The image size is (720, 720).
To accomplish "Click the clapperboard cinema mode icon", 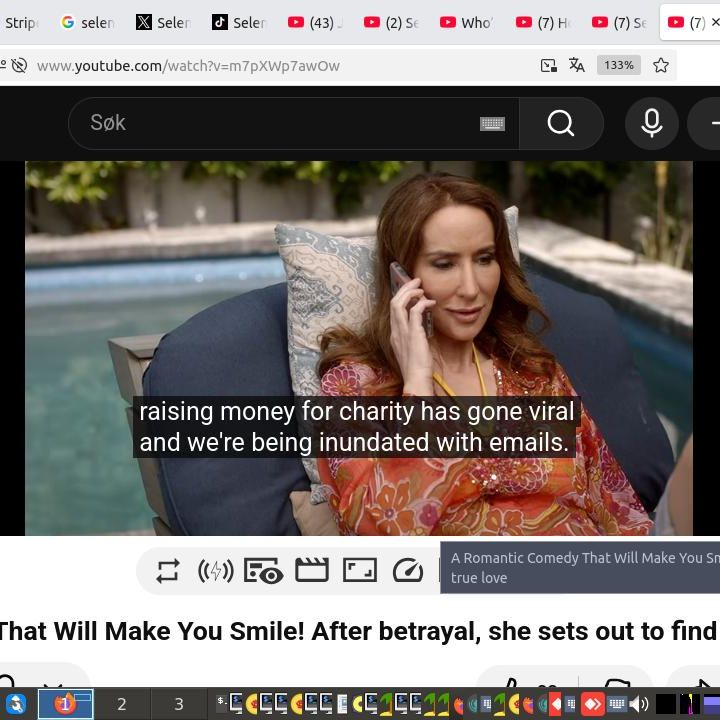I will coord(312,570).
